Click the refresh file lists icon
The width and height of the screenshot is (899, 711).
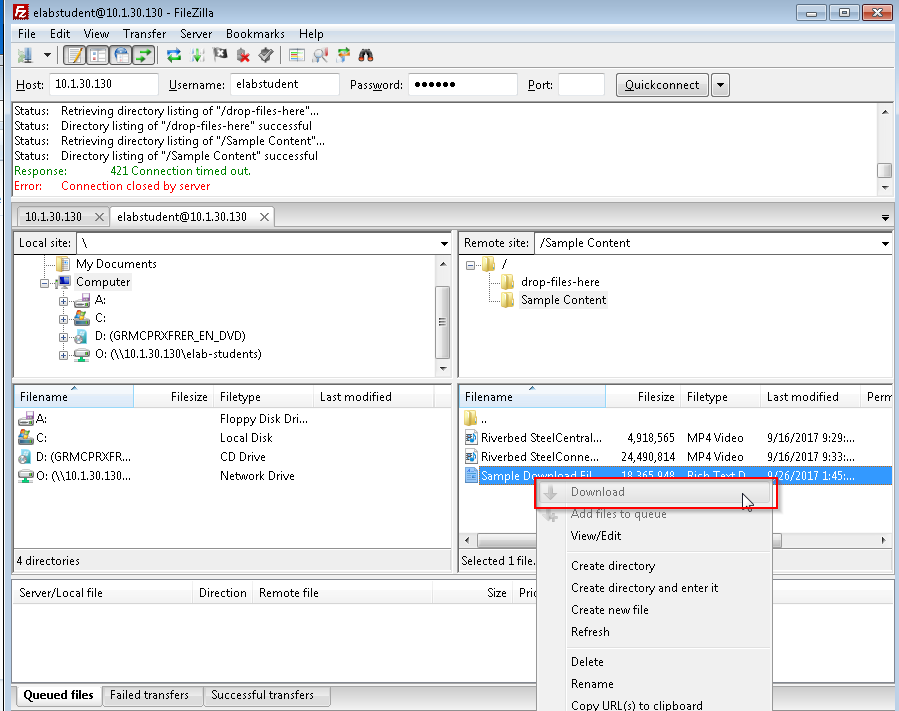[x=174, y=56]
